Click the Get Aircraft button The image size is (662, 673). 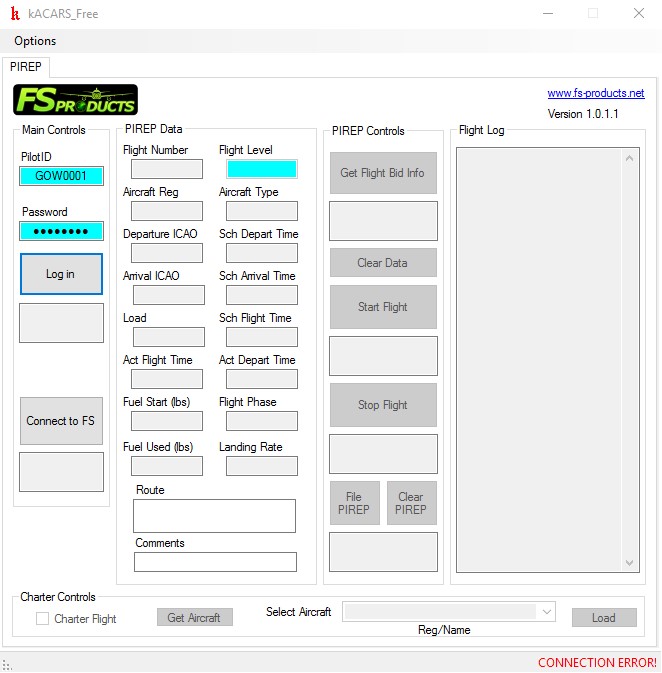coord(195,617)
